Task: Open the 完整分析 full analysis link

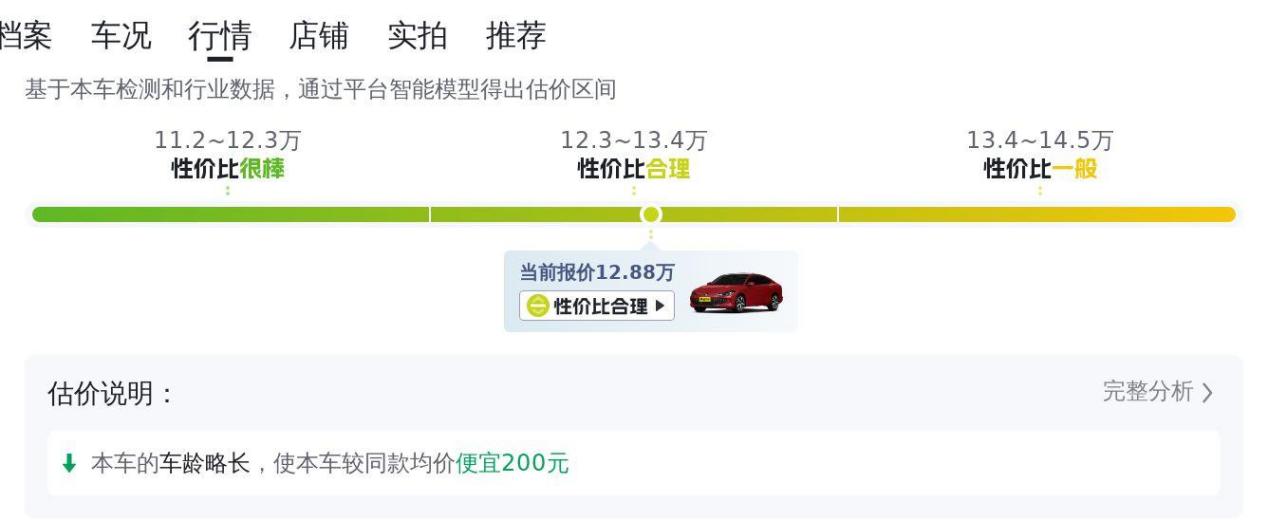Action: (x=1148, y=392)
